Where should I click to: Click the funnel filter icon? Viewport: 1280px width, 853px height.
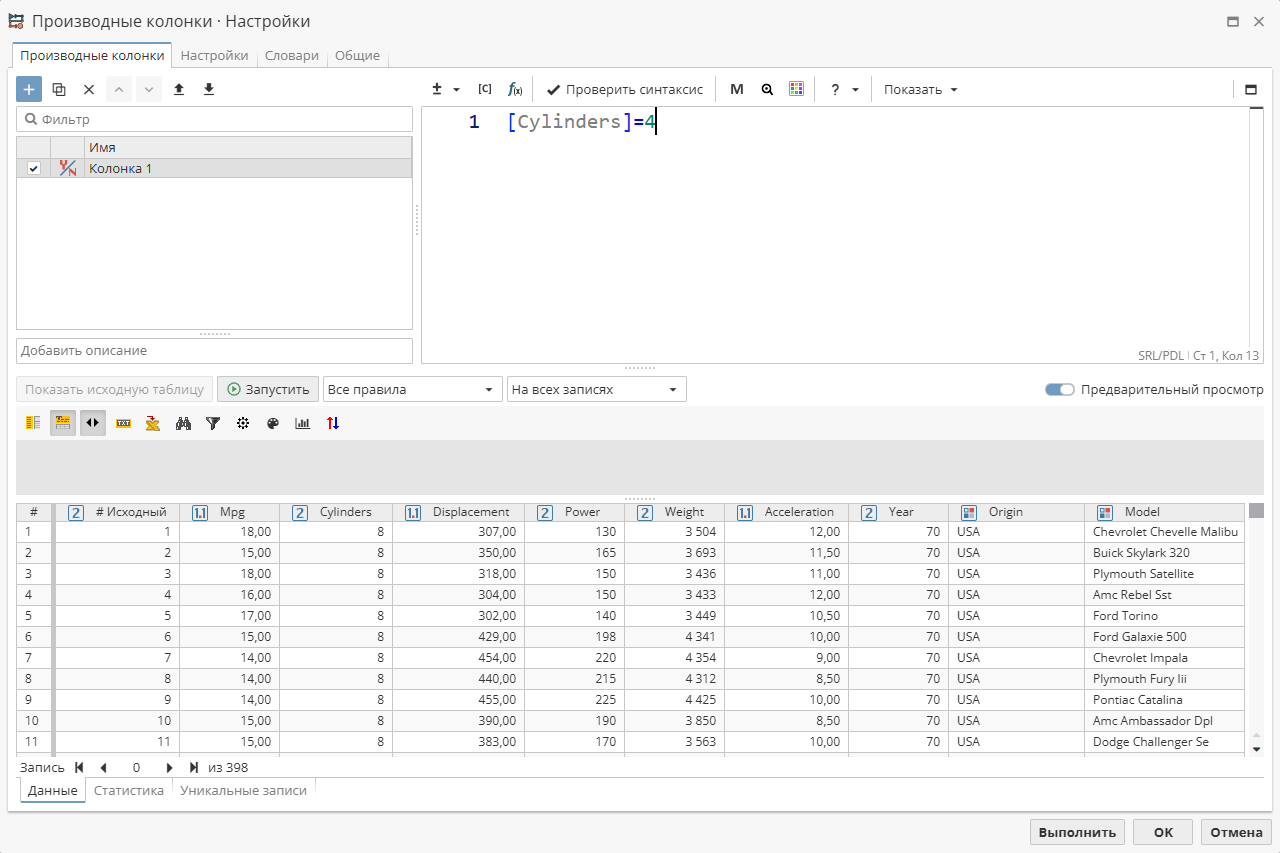pyautogui.click(x=213, y=423)
